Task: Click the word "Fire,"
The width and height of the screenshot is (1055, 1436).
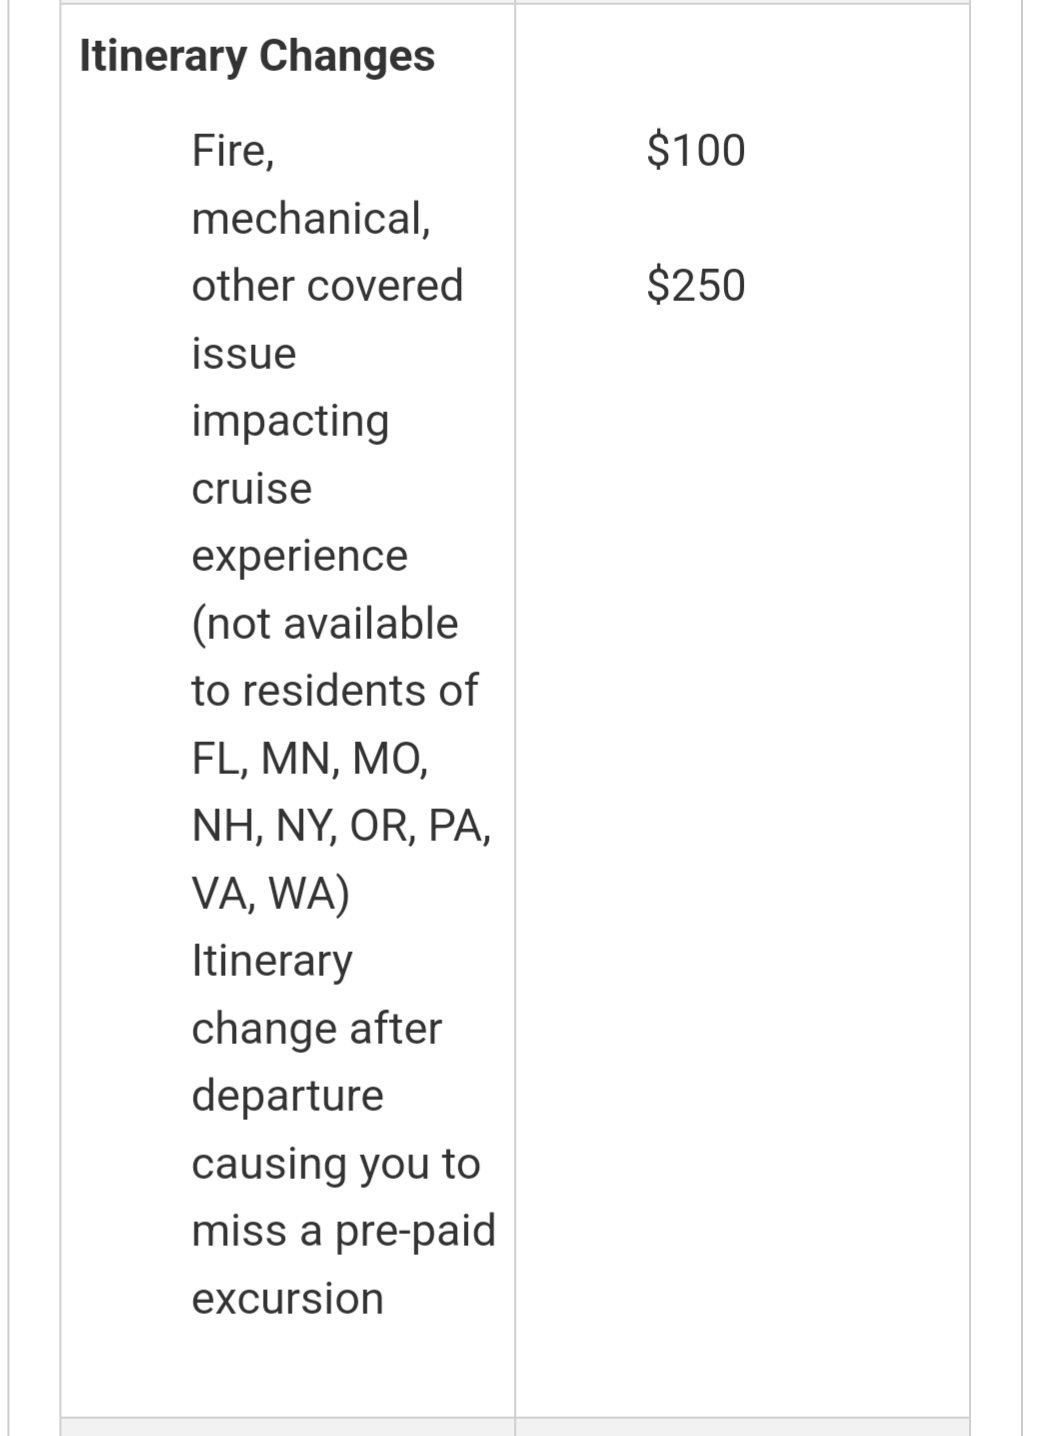Action: point(233,151)
